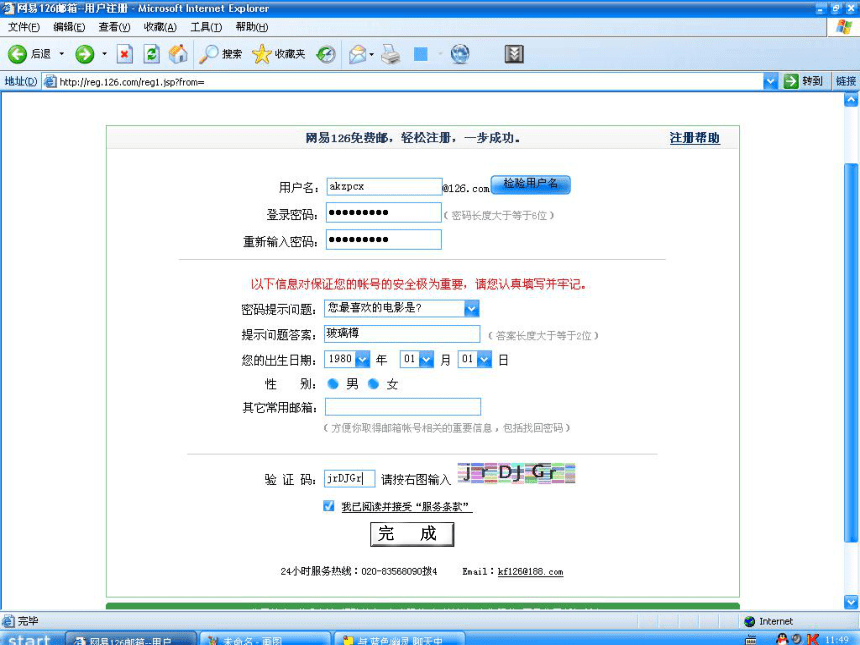The width and height of the screenshot is (860, 645).
Task: Select the 女 (female) radio button
Action: pyautogui.click(x=374, y=384)
